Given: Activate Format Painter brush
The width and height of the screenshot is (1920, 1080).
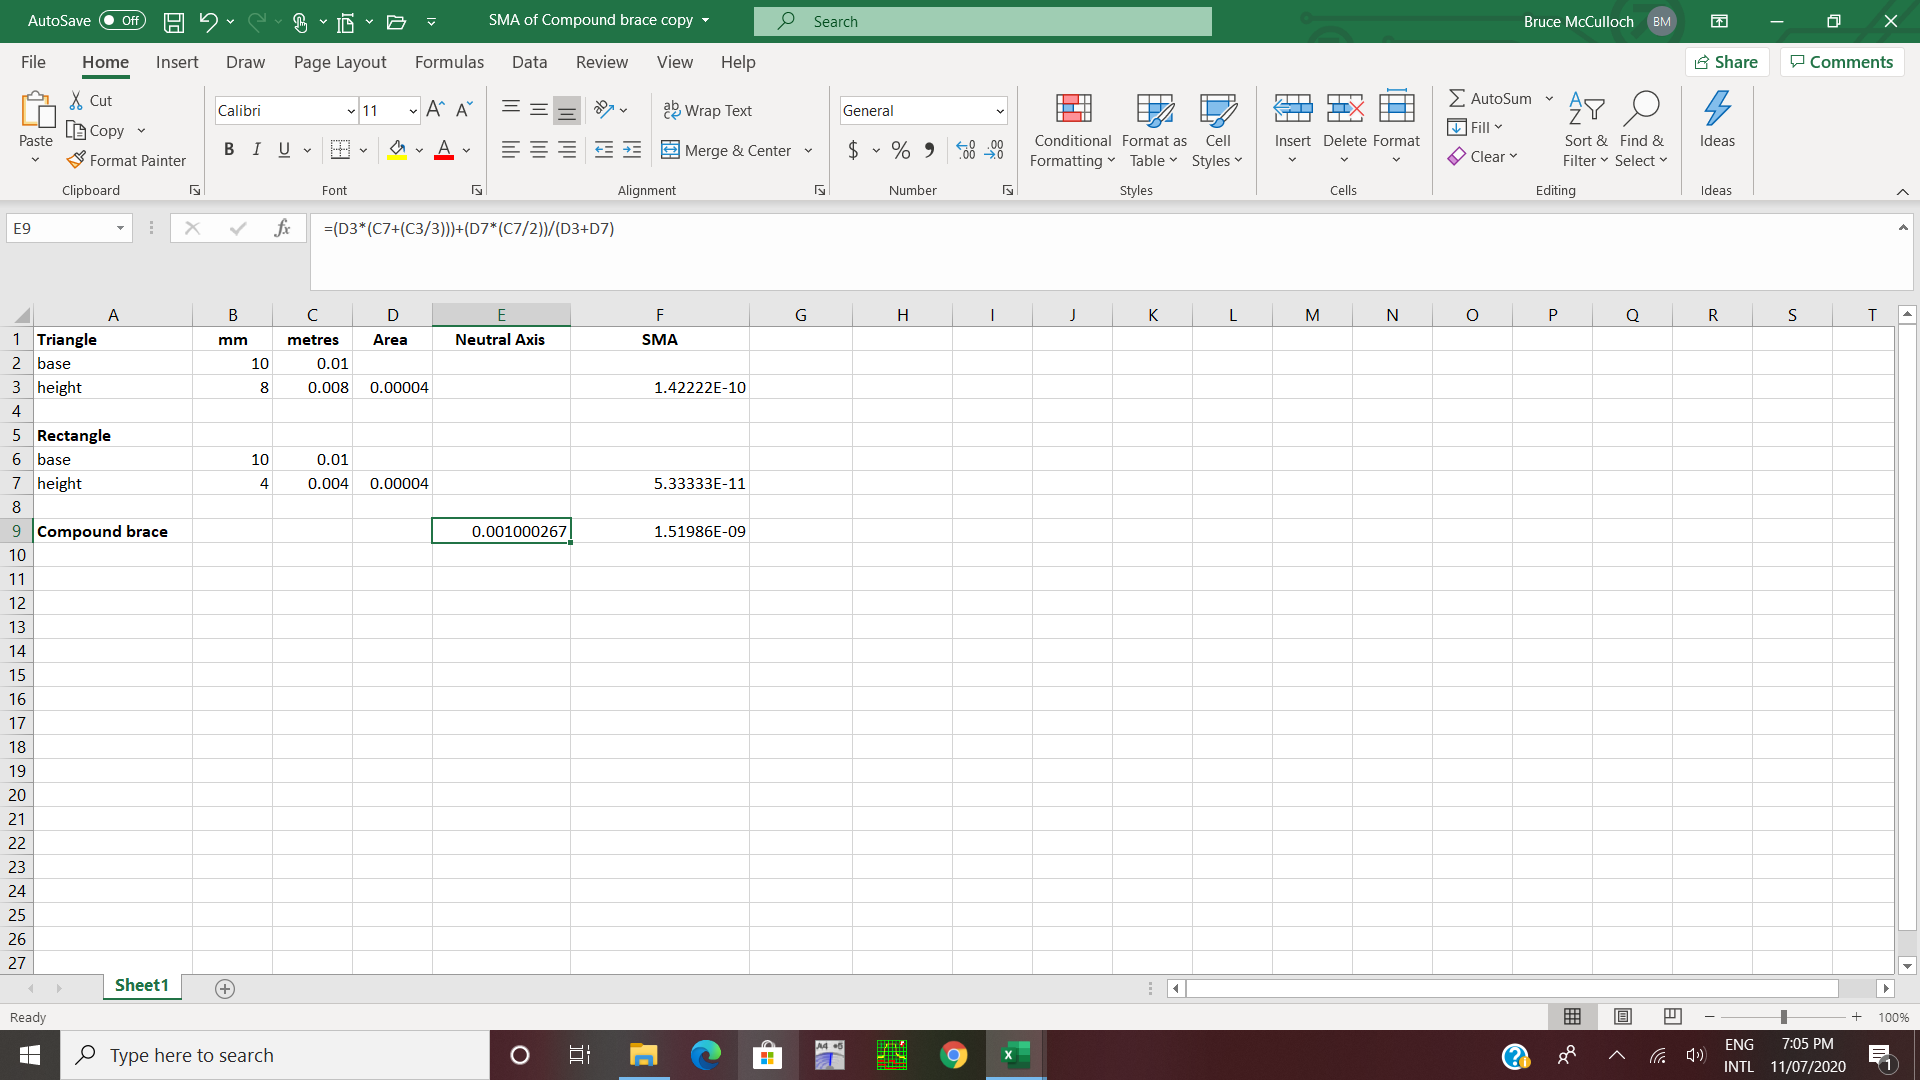Looking at the screenshot, I should [126, 160].
